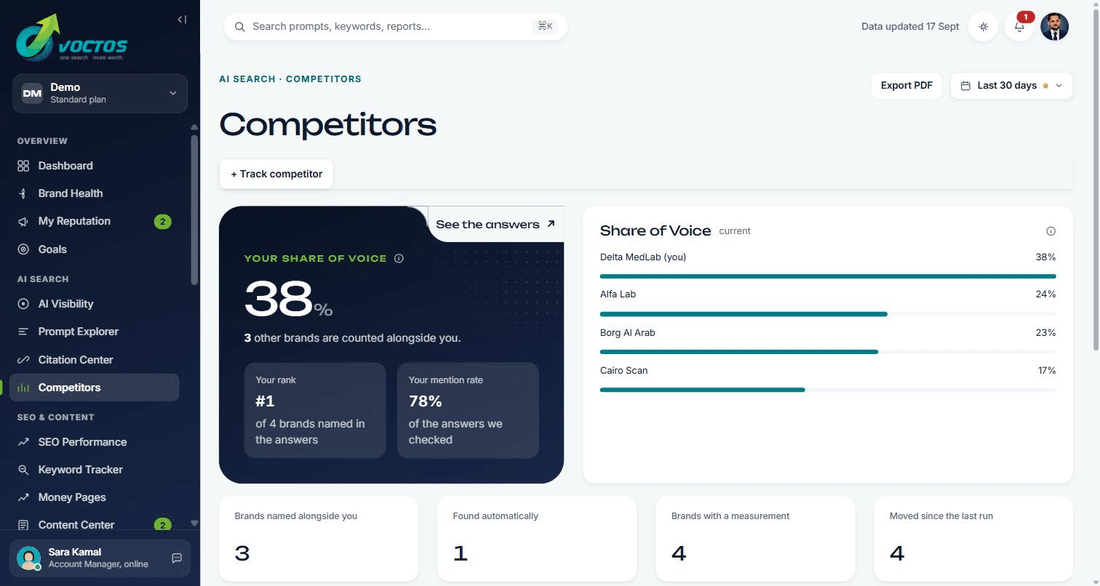The image size is (1100, 586).
Task: Open SEO Performance
Action: (94, 442)
